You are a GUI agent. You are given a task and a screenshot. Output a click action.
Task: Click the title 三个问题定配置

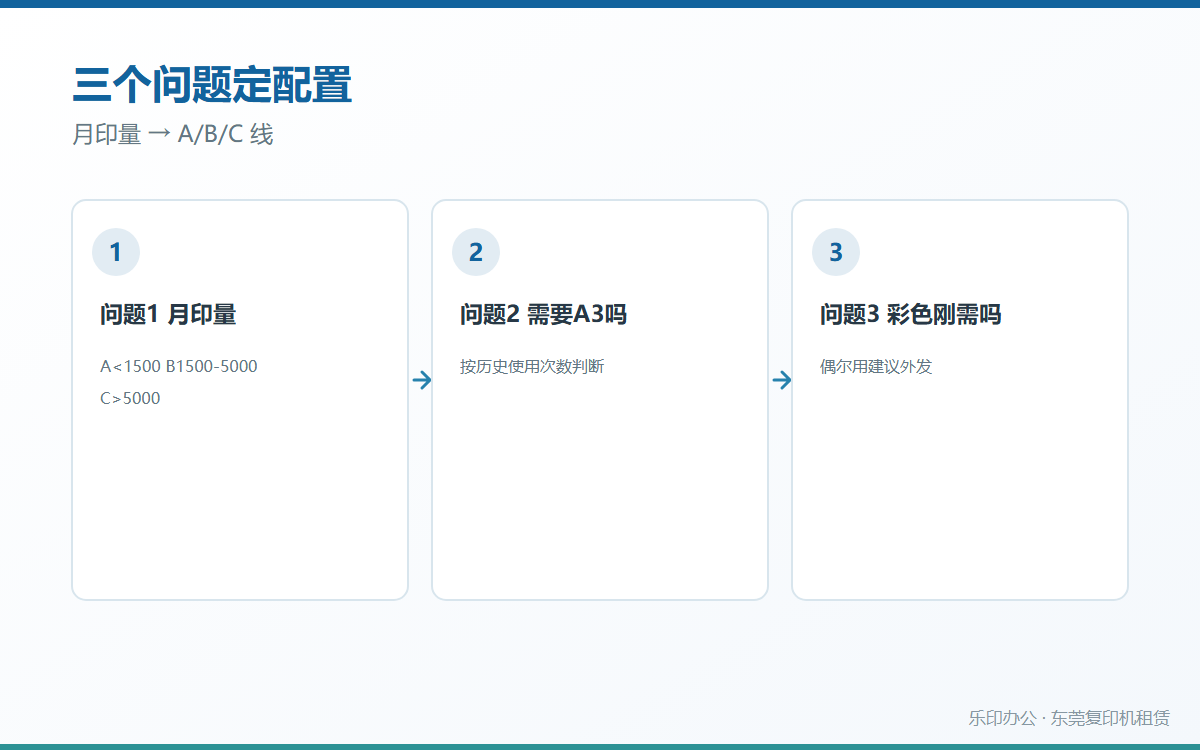212,86
